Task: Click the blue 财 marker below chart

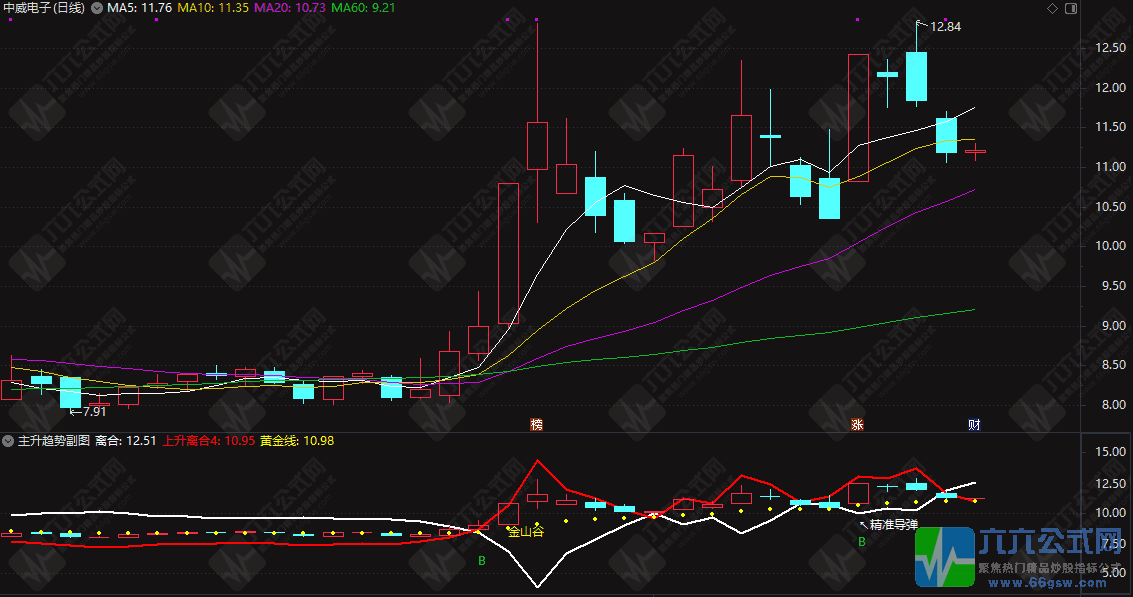Action: point(974,425)
